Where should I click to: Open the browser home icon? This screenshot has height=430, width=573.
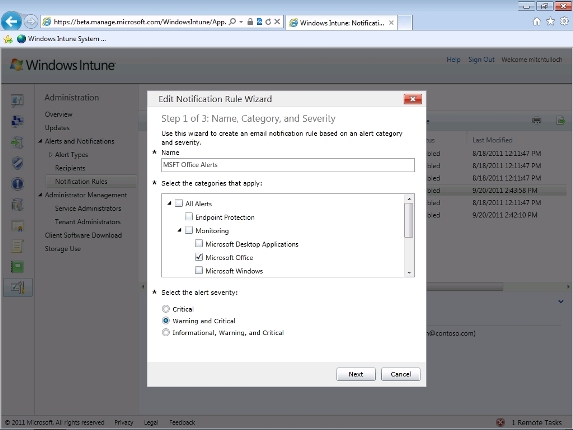click(x=536, y=22)
